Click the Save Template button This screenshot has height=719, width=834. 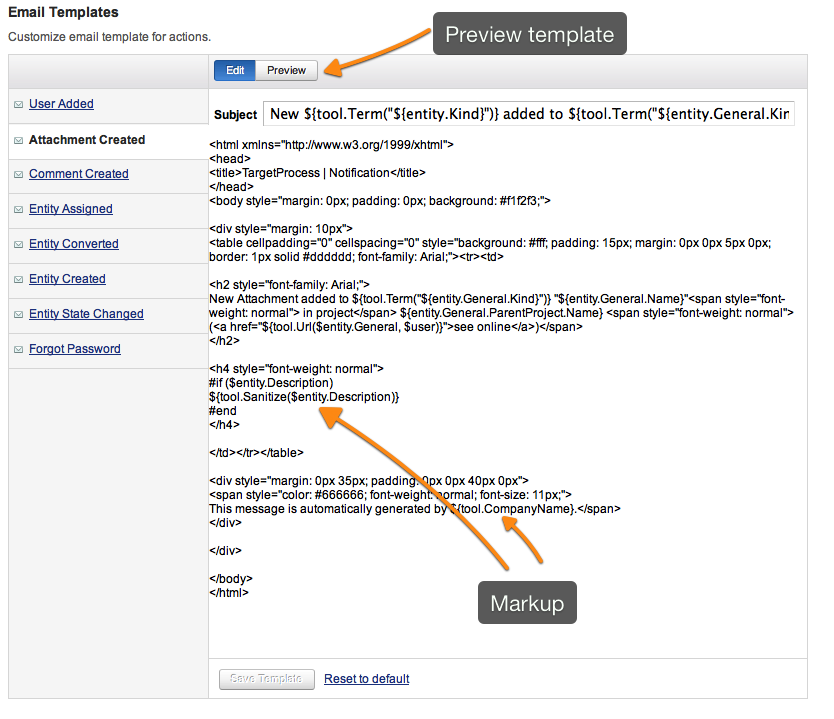click(266, 679)
